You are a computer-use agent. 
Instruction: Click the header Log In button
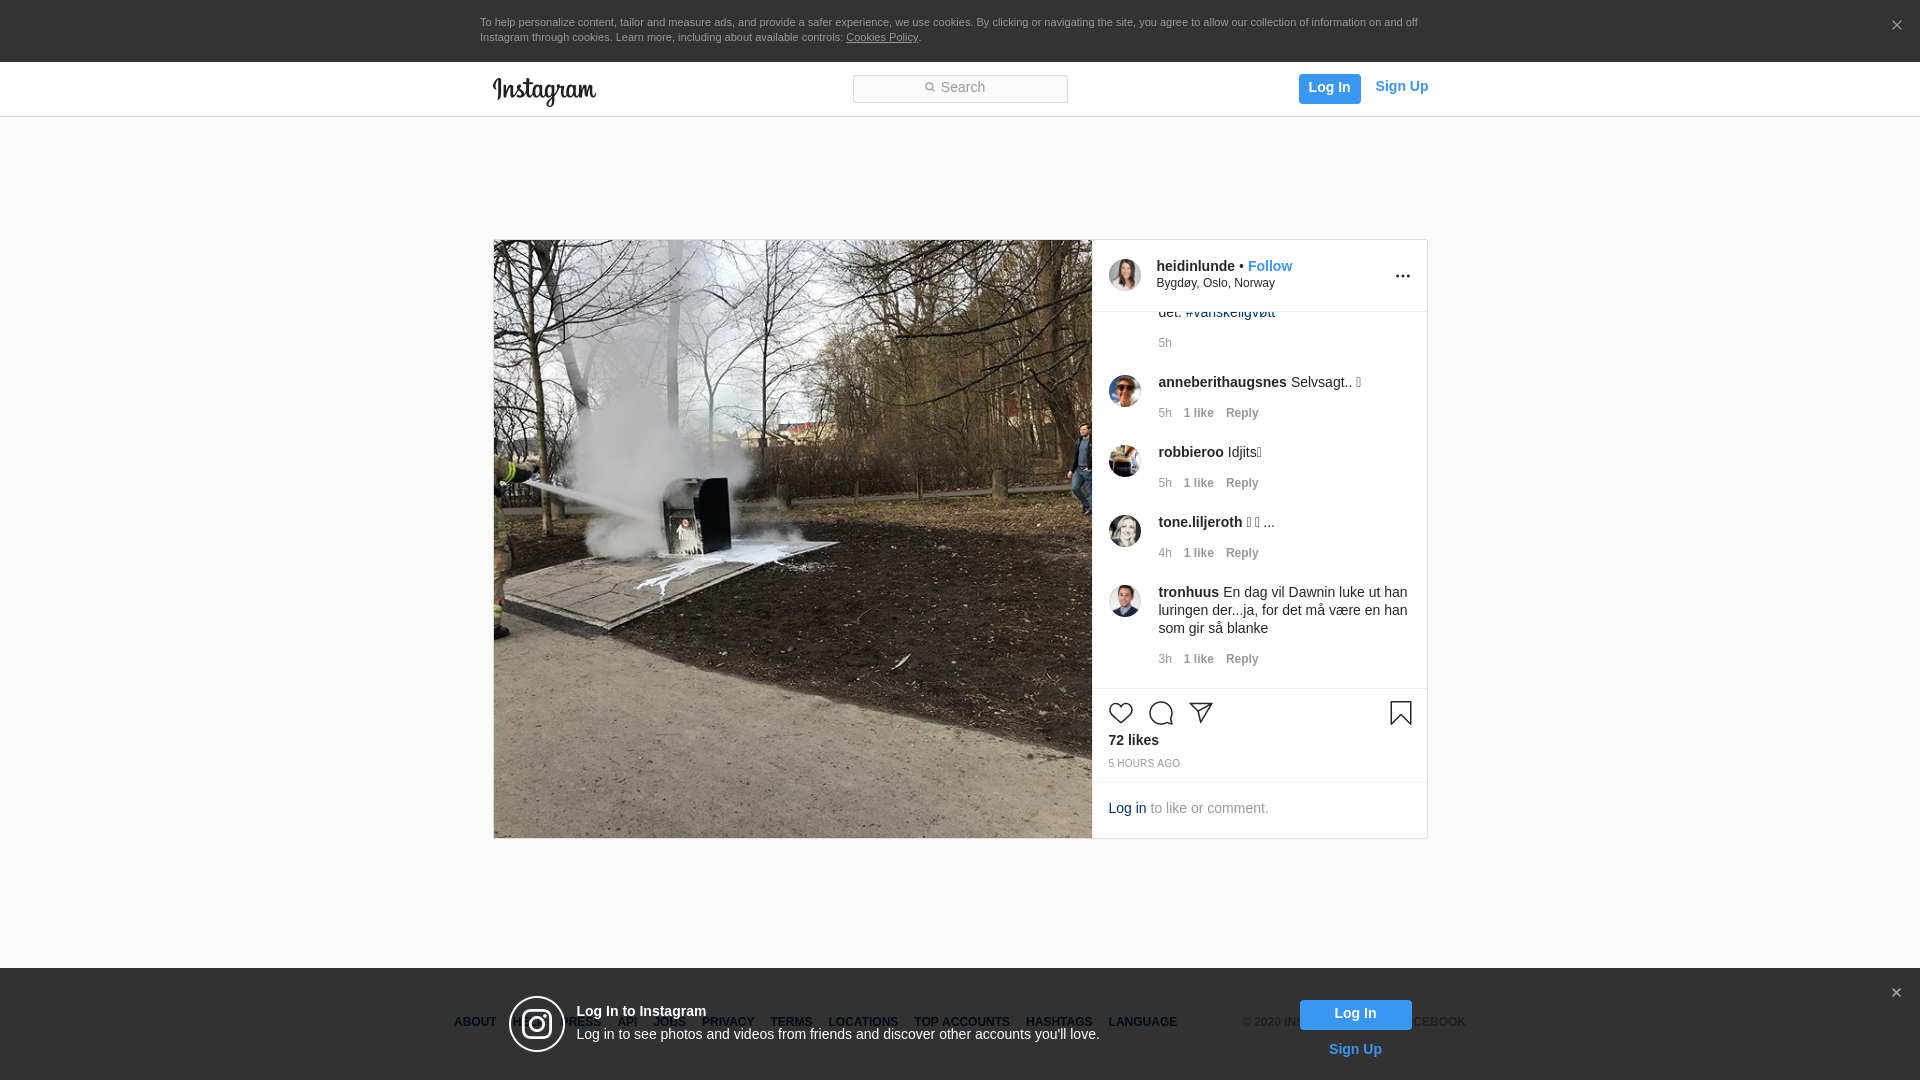coord(1330,89)
